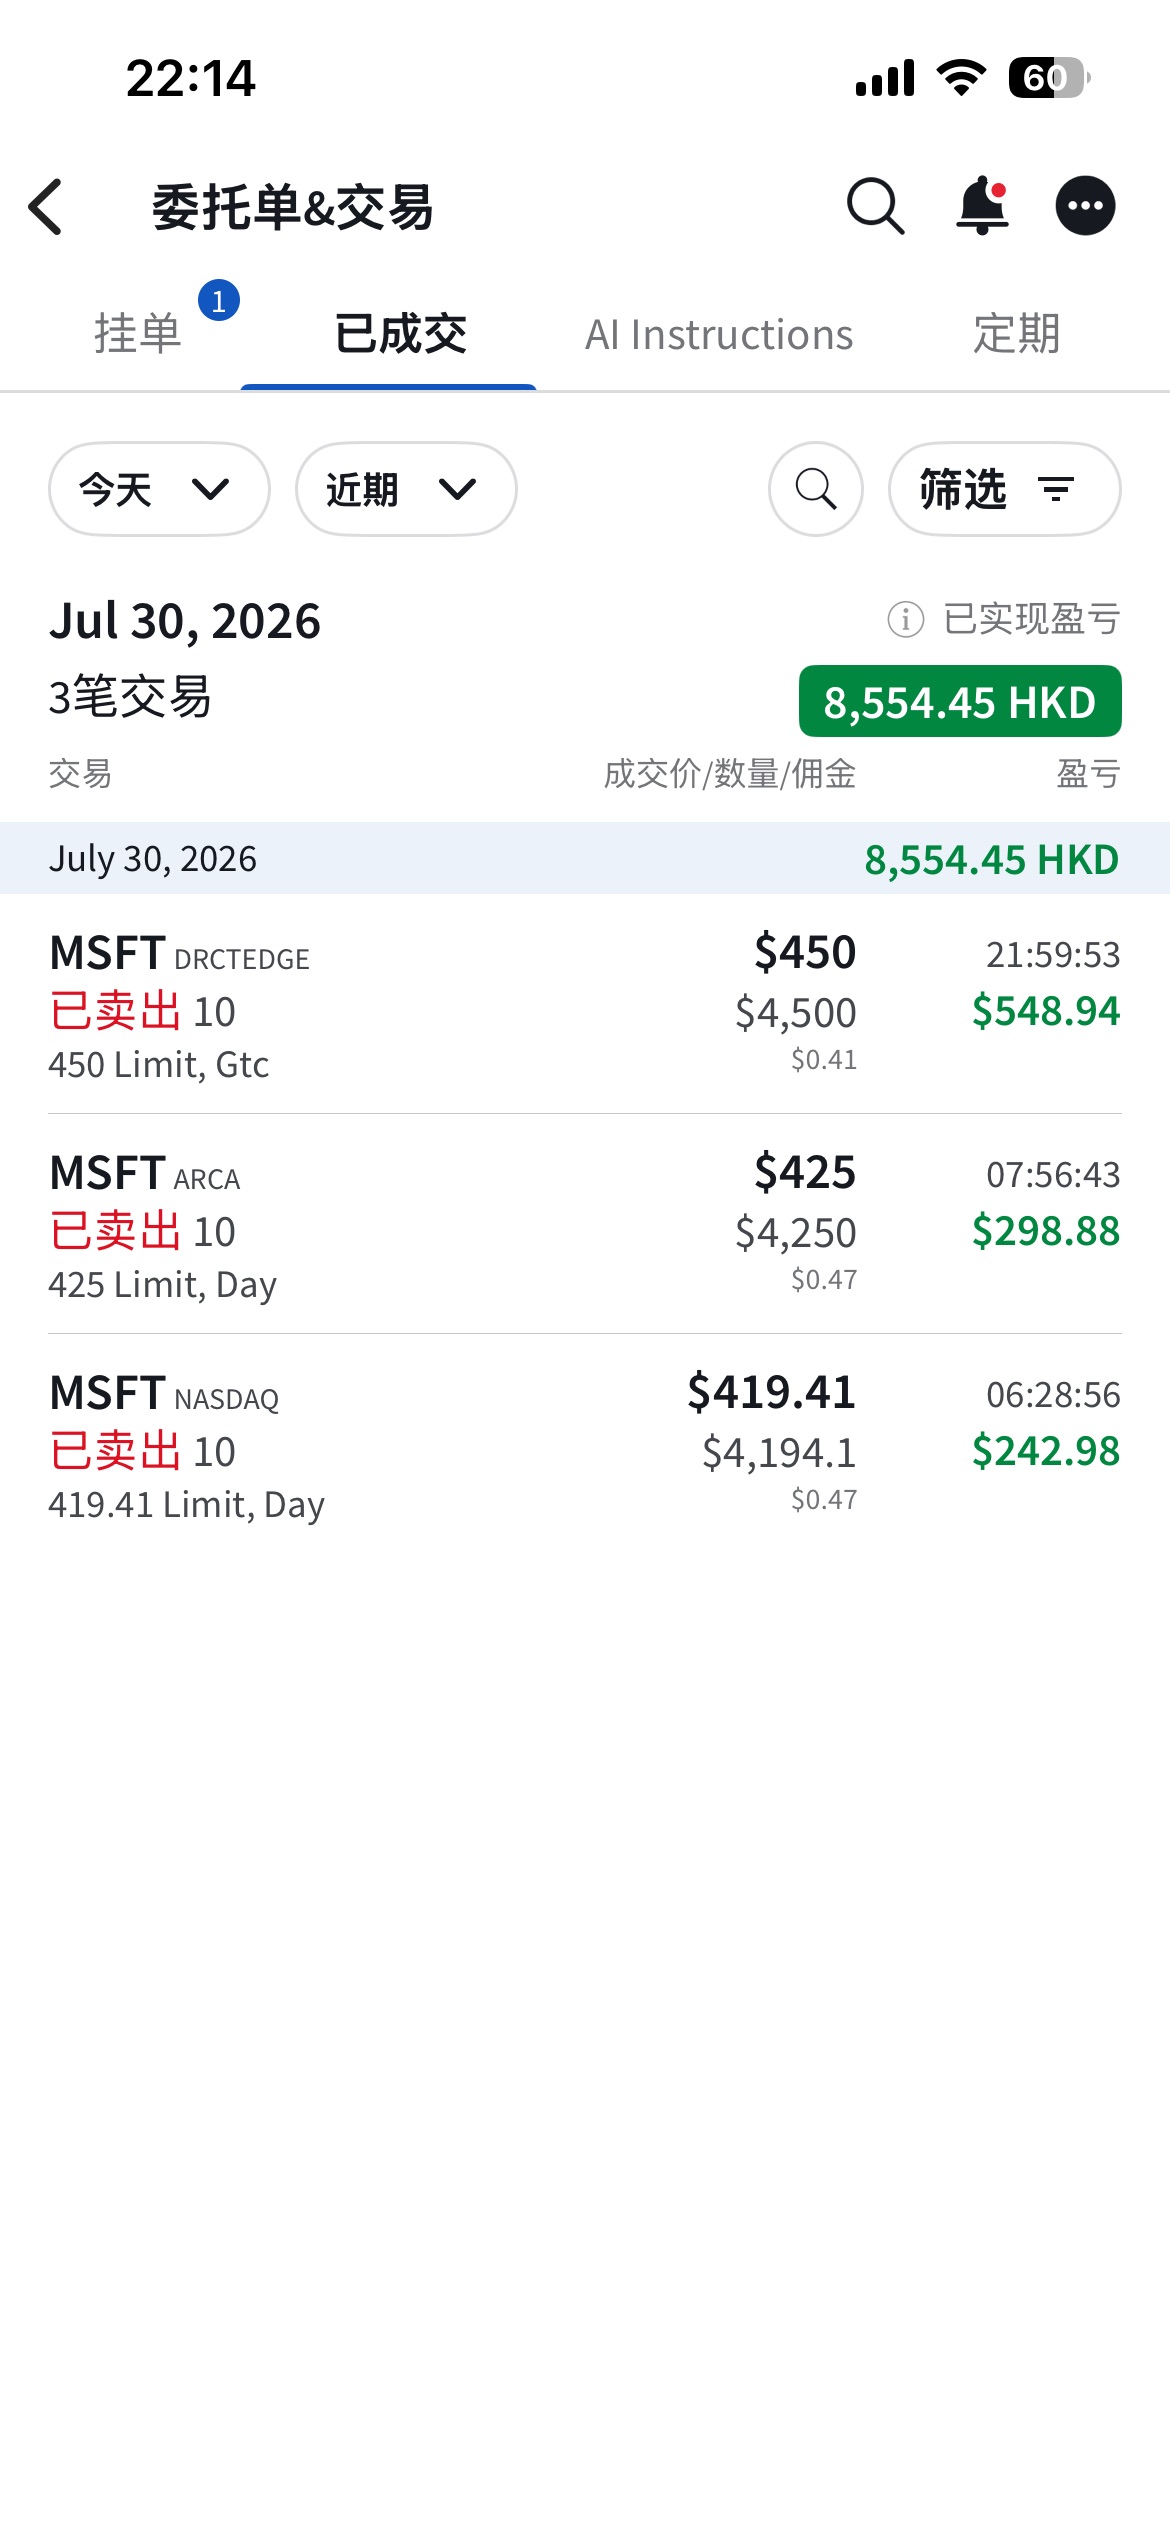
Task: Switch to the 定期 tab
Action: pyautogui.click(x=1017, y=334)
